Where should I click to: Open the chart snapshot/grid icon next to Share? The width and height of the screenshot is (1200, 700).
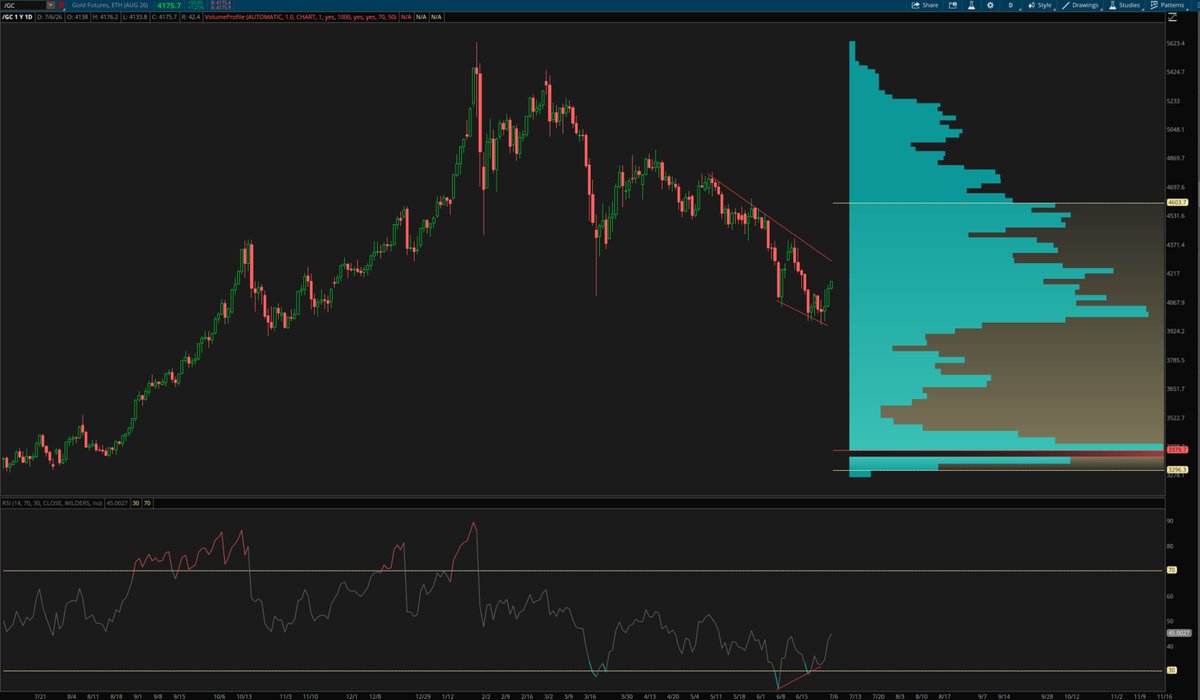pyautogui.click(x=953, y=5)
